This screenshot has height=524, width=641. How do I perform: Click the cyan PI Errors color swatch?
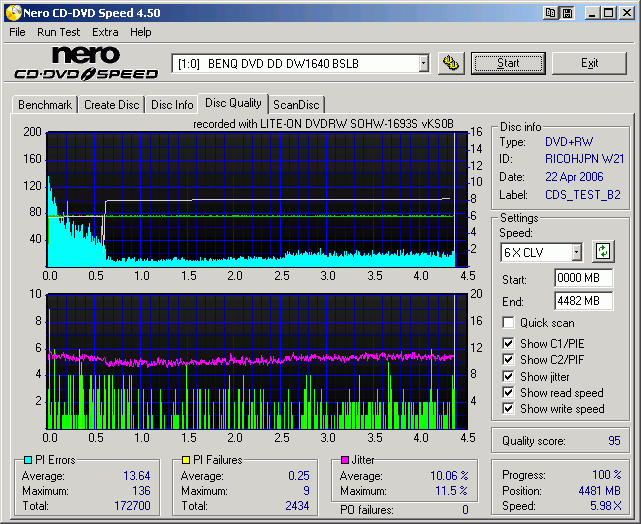pyautogui.click(x=26, y=460)
